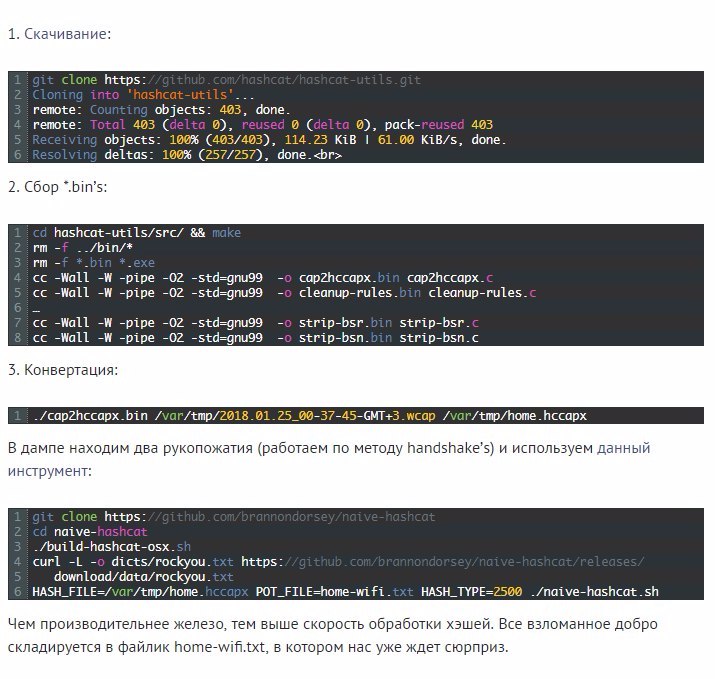Click the strip-bsr.bin compile line
Screen dimensions: 715x679
[x=255, y=323]
